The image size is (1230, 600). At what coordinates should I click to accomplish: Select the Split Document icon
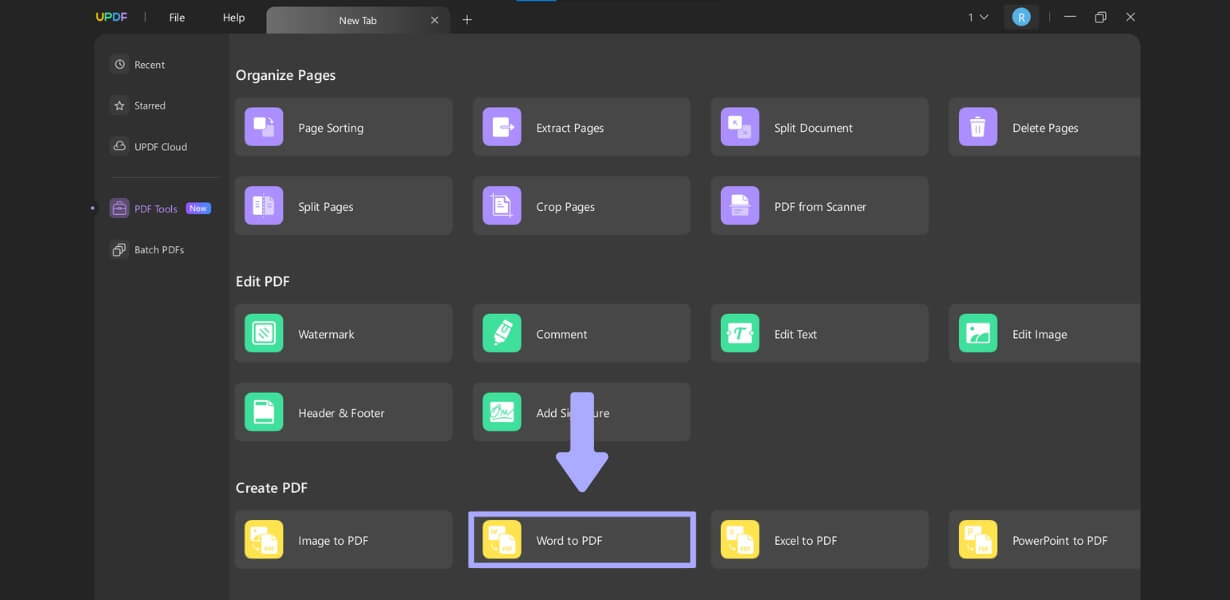[740, 127]
